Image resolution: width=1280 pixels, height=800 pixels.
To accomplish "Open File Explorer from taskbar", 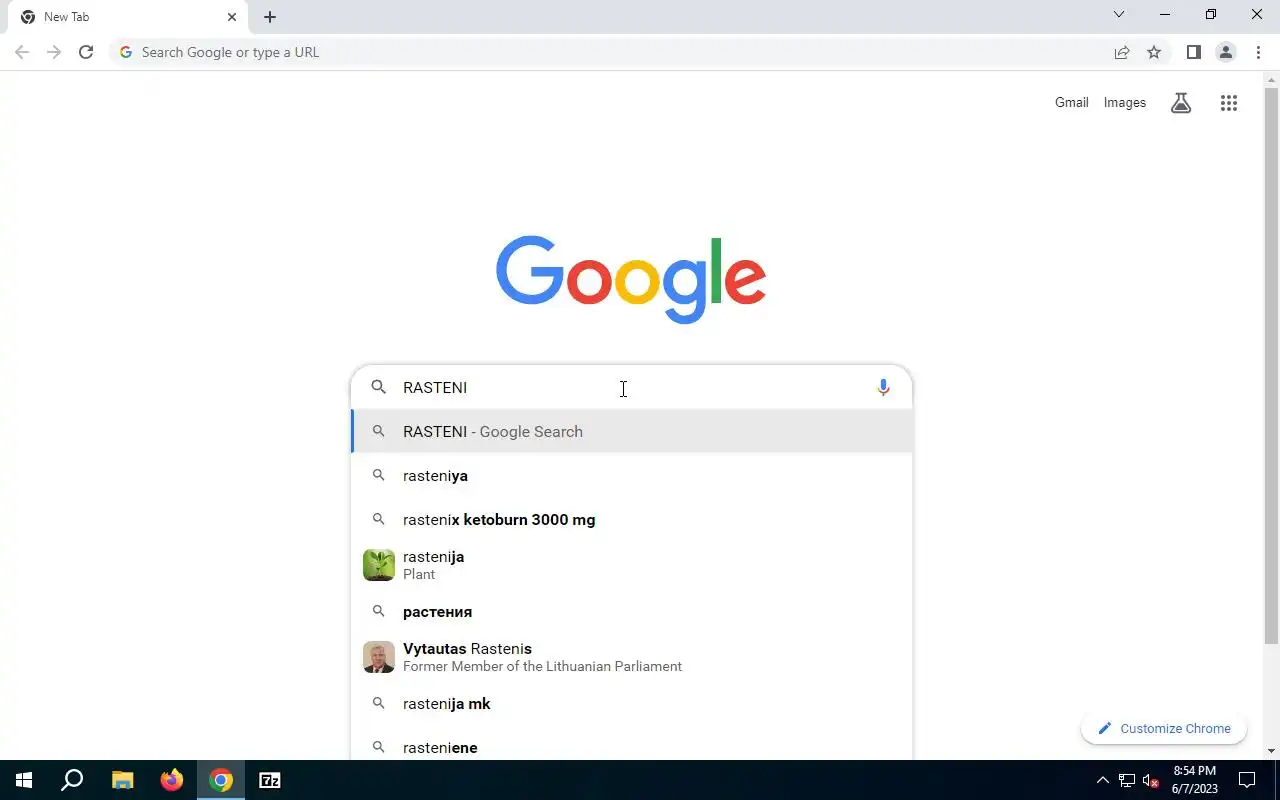I will (x=122, y=780).
